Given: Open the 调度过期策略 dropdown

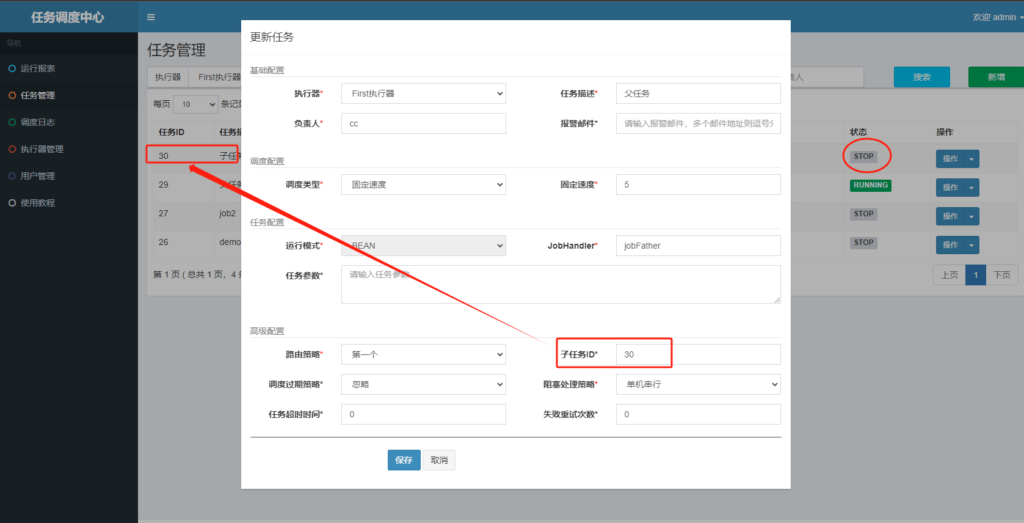Looking at the screenshot, I should click(x=423, y=384).
